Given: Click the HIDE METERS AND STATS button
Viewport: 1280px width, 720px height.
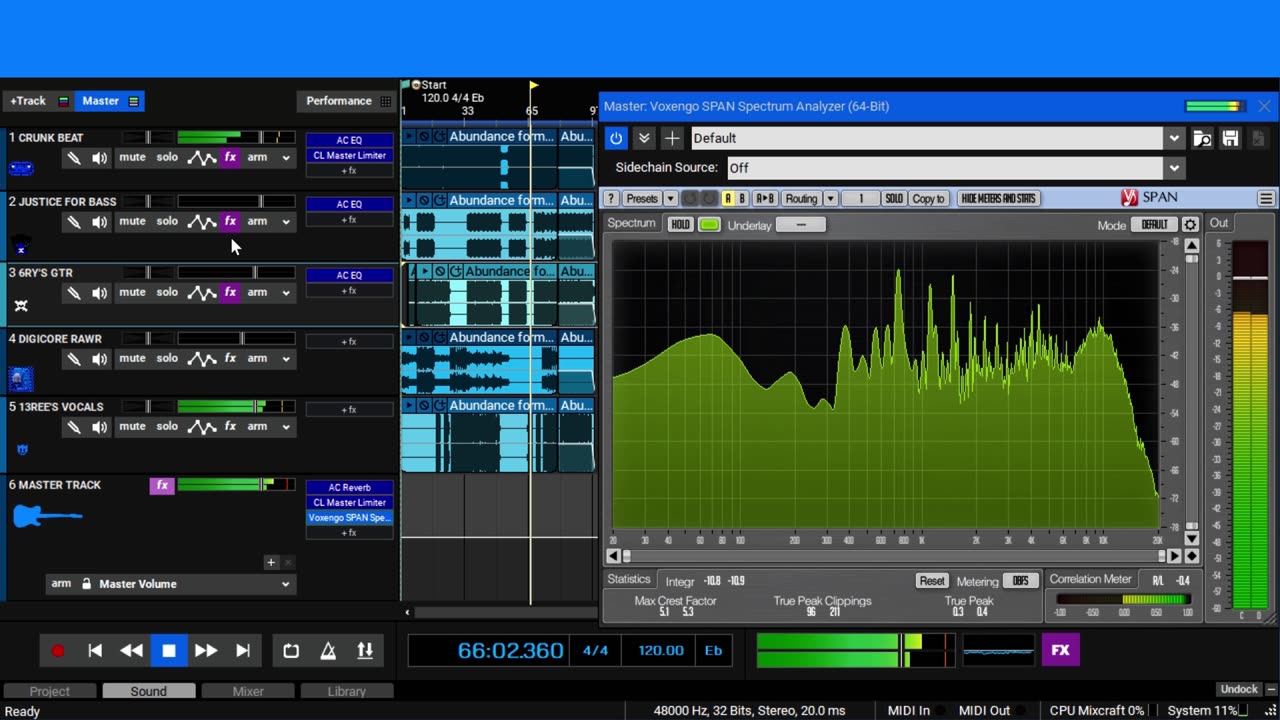Looking at the screenshot, I should (x=997, y=199).
